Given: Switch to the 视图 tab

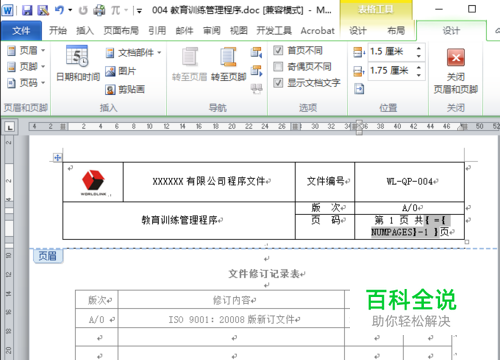Looking at the screenshot, I should point(239,31).
